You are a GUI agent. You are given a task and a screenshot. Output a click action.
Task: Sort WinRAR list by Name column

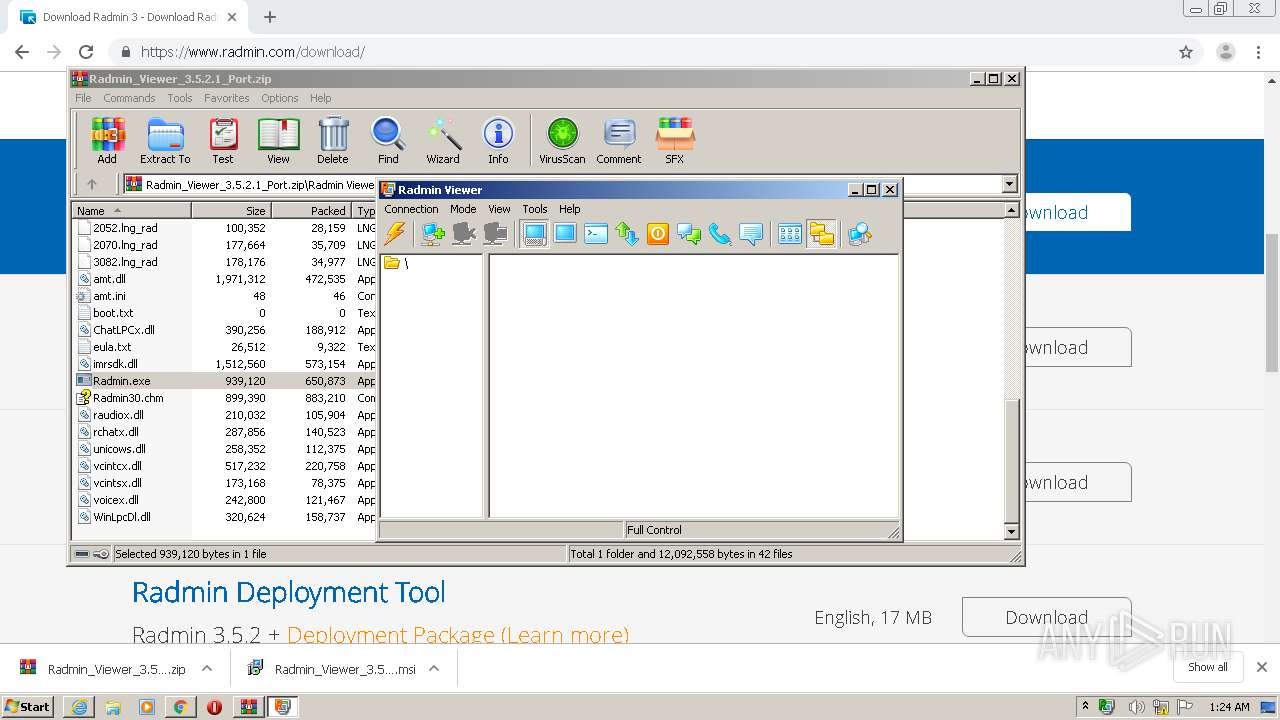tap(131, 210)
